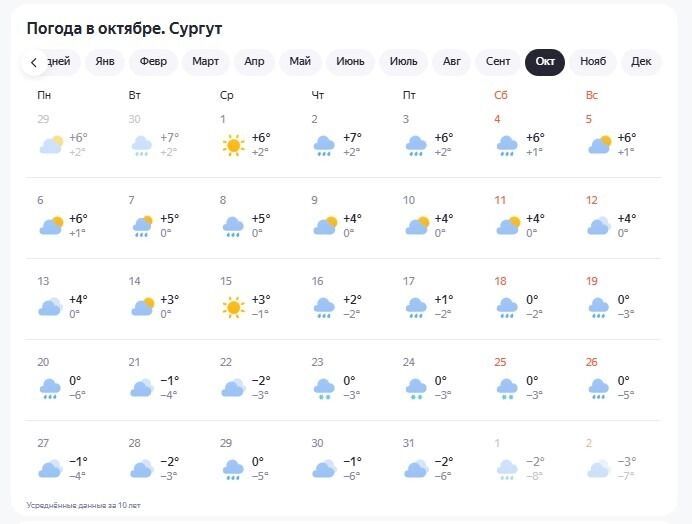Select the Окт month tab
Image resolution: width=692 pixels, height=524 pixels.
[x=545, y=62]
